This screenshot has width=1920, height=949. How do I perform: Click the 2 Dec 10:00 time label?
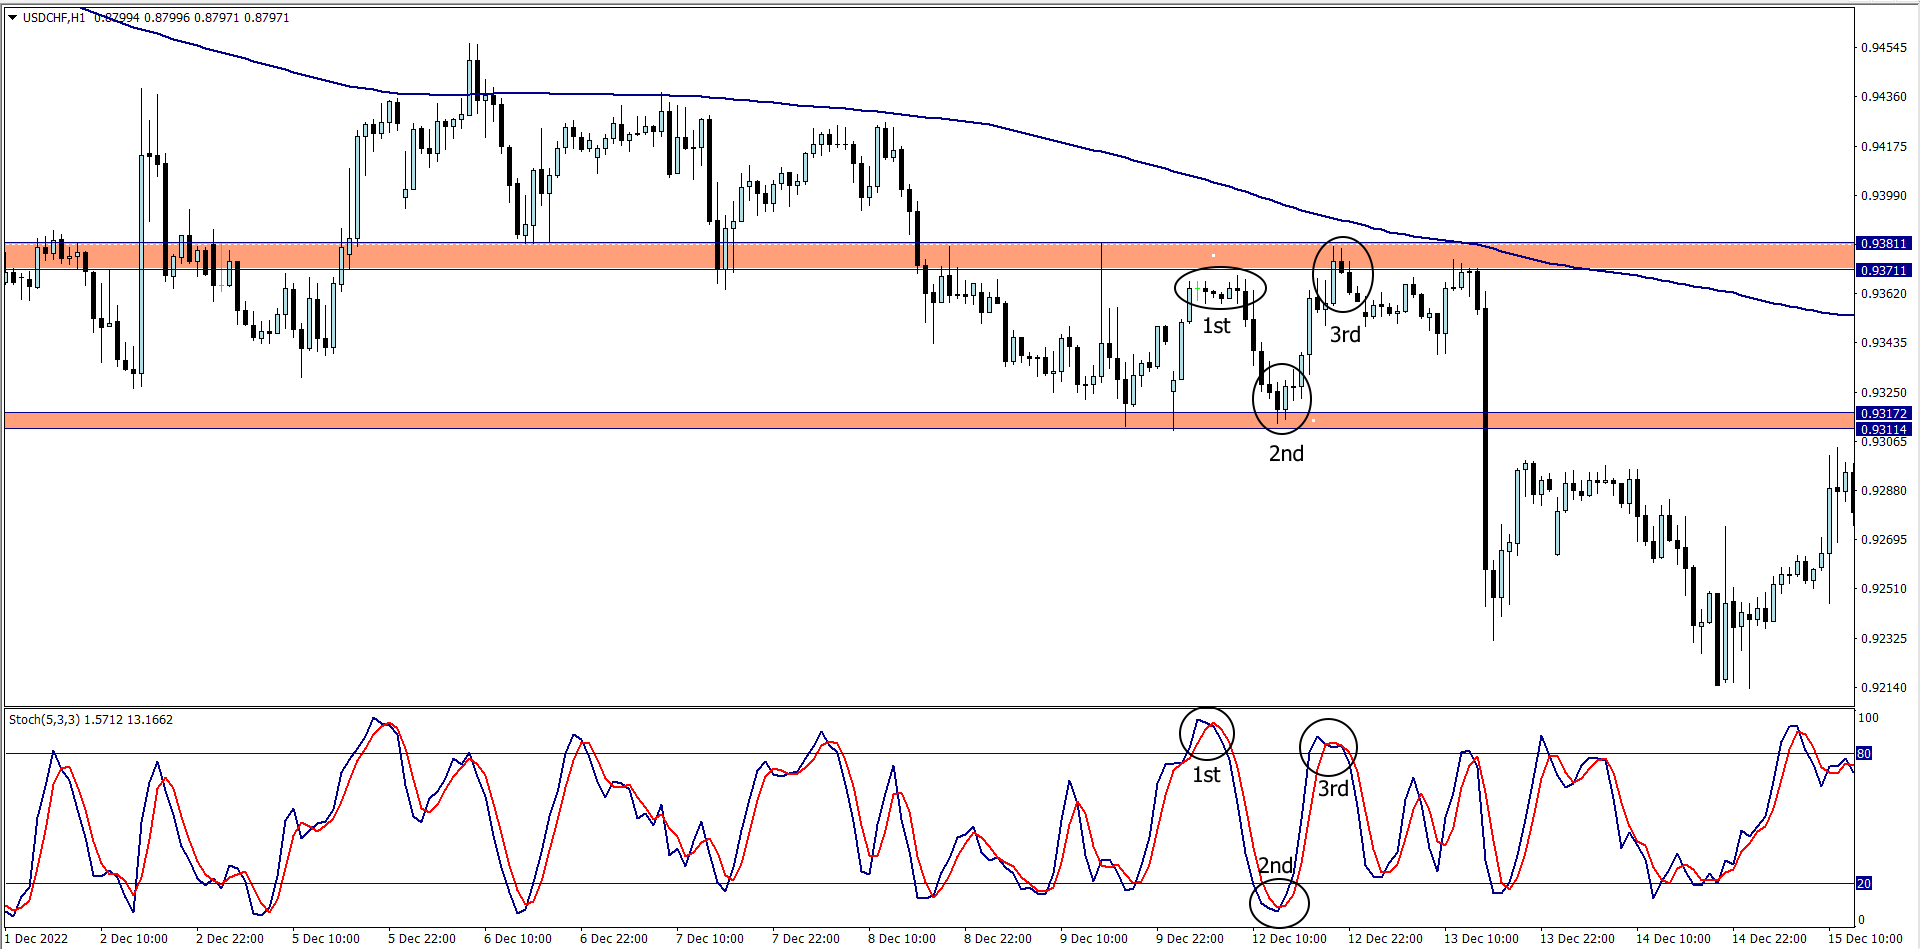pyautogui.click(x=134, y=939)
